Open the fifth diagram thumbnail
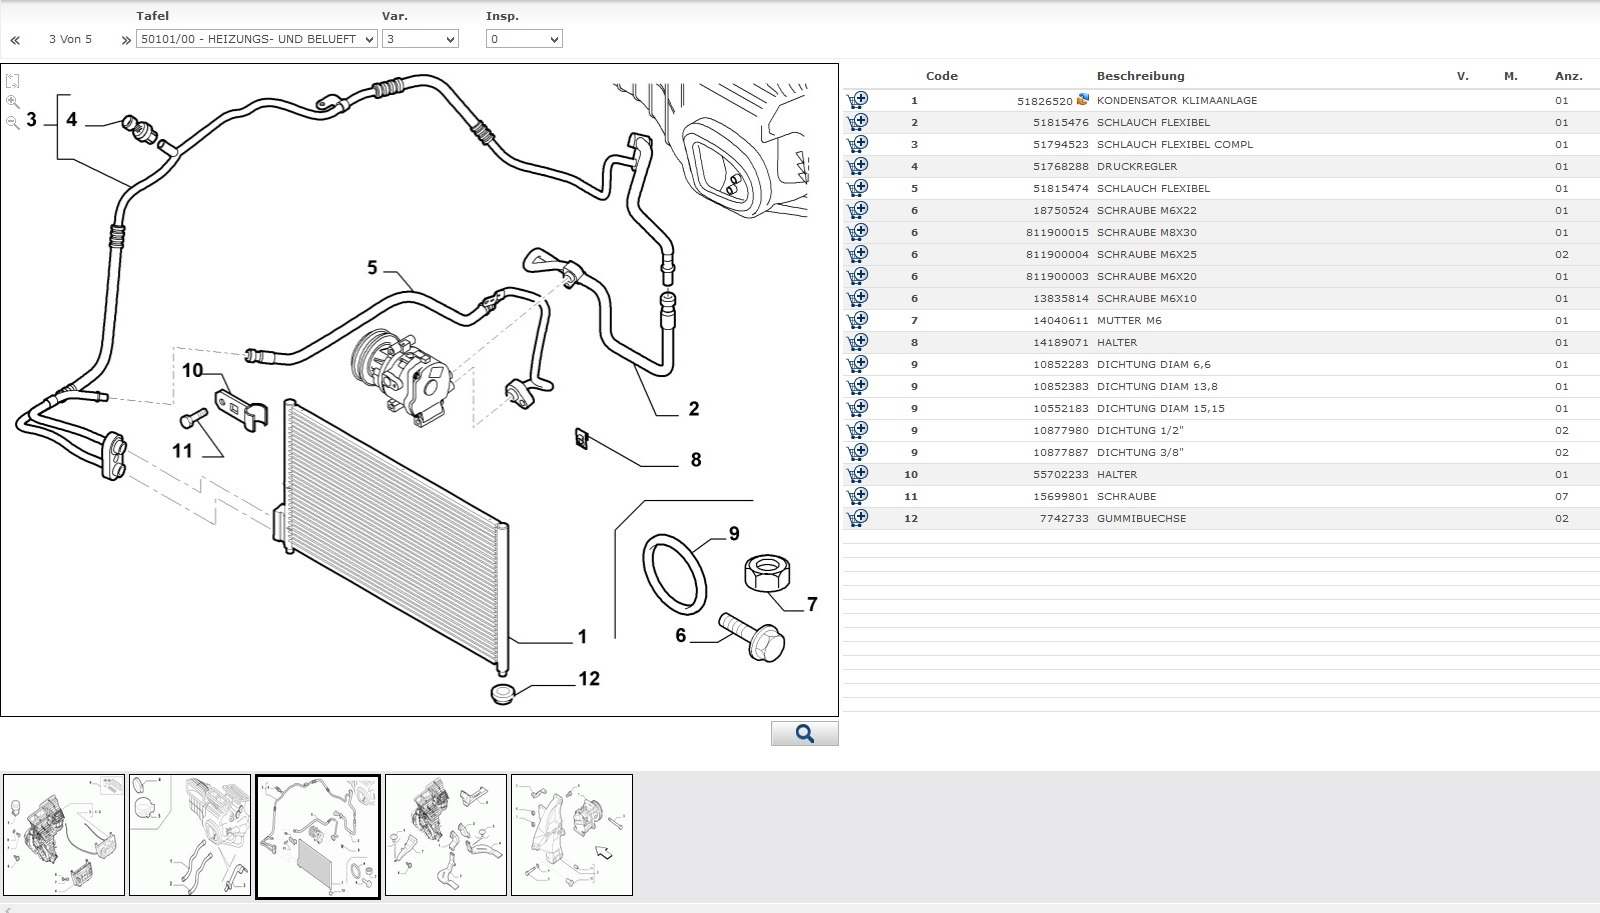1600x913 pixels. click(x=571, y=835)
